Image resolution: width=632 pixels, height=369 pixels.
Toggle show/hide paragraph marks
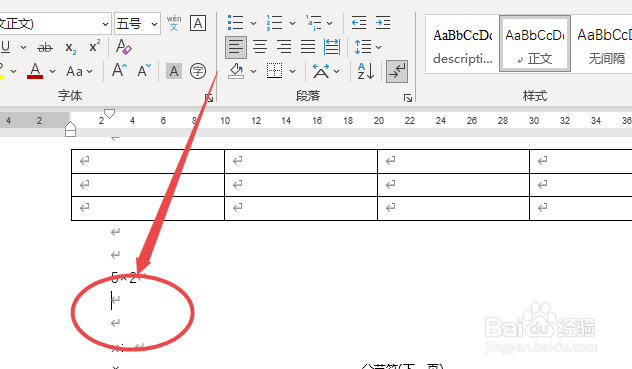pos(397,71)
